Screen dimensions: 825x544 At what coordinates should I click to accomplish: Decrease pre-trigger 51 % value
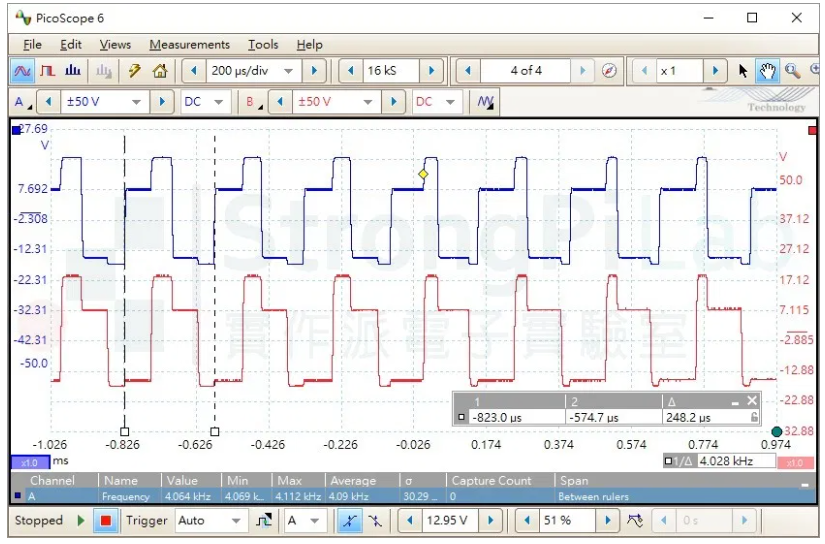coord(527,521)
